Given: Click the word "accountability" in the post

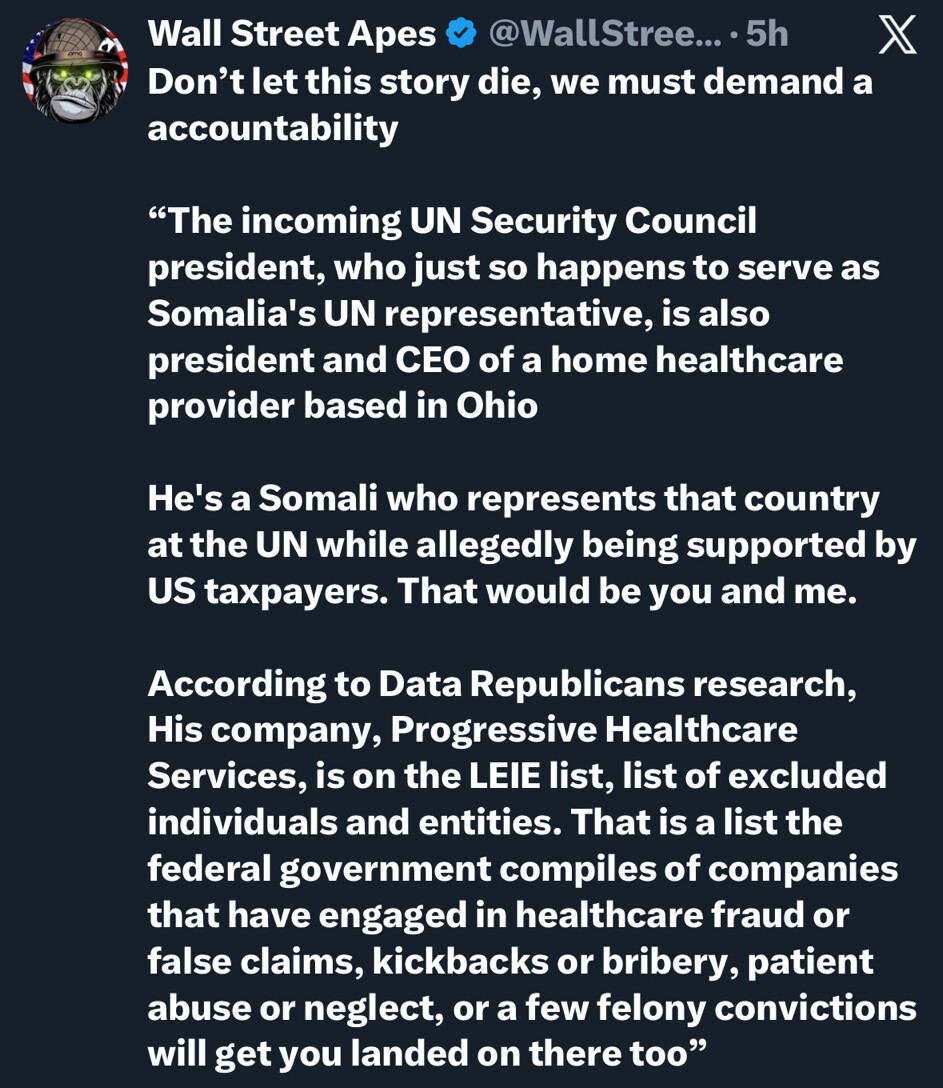Looking at the screenshot, I should (x=273, y=128).
